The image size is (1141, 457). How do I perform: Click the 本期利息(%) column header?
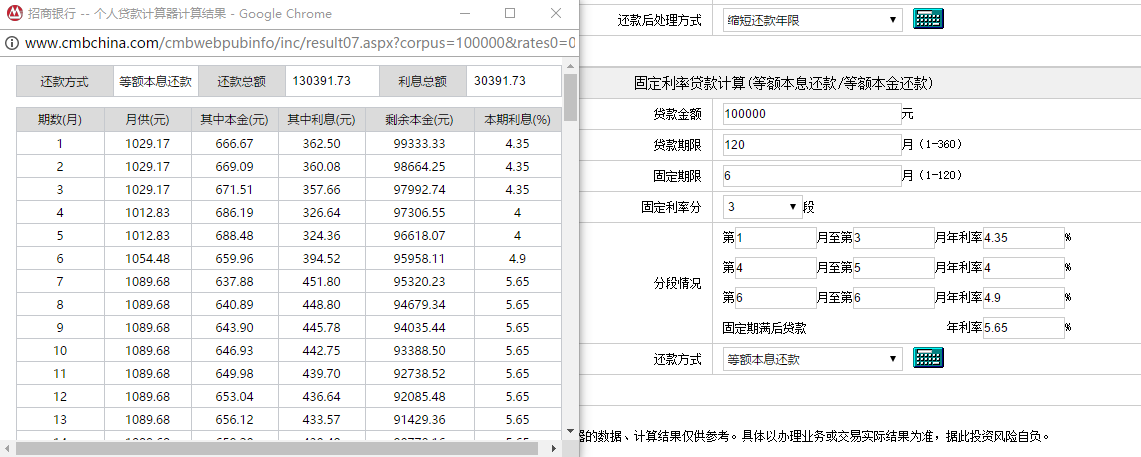pyautogui.click(x=517, y=120)
